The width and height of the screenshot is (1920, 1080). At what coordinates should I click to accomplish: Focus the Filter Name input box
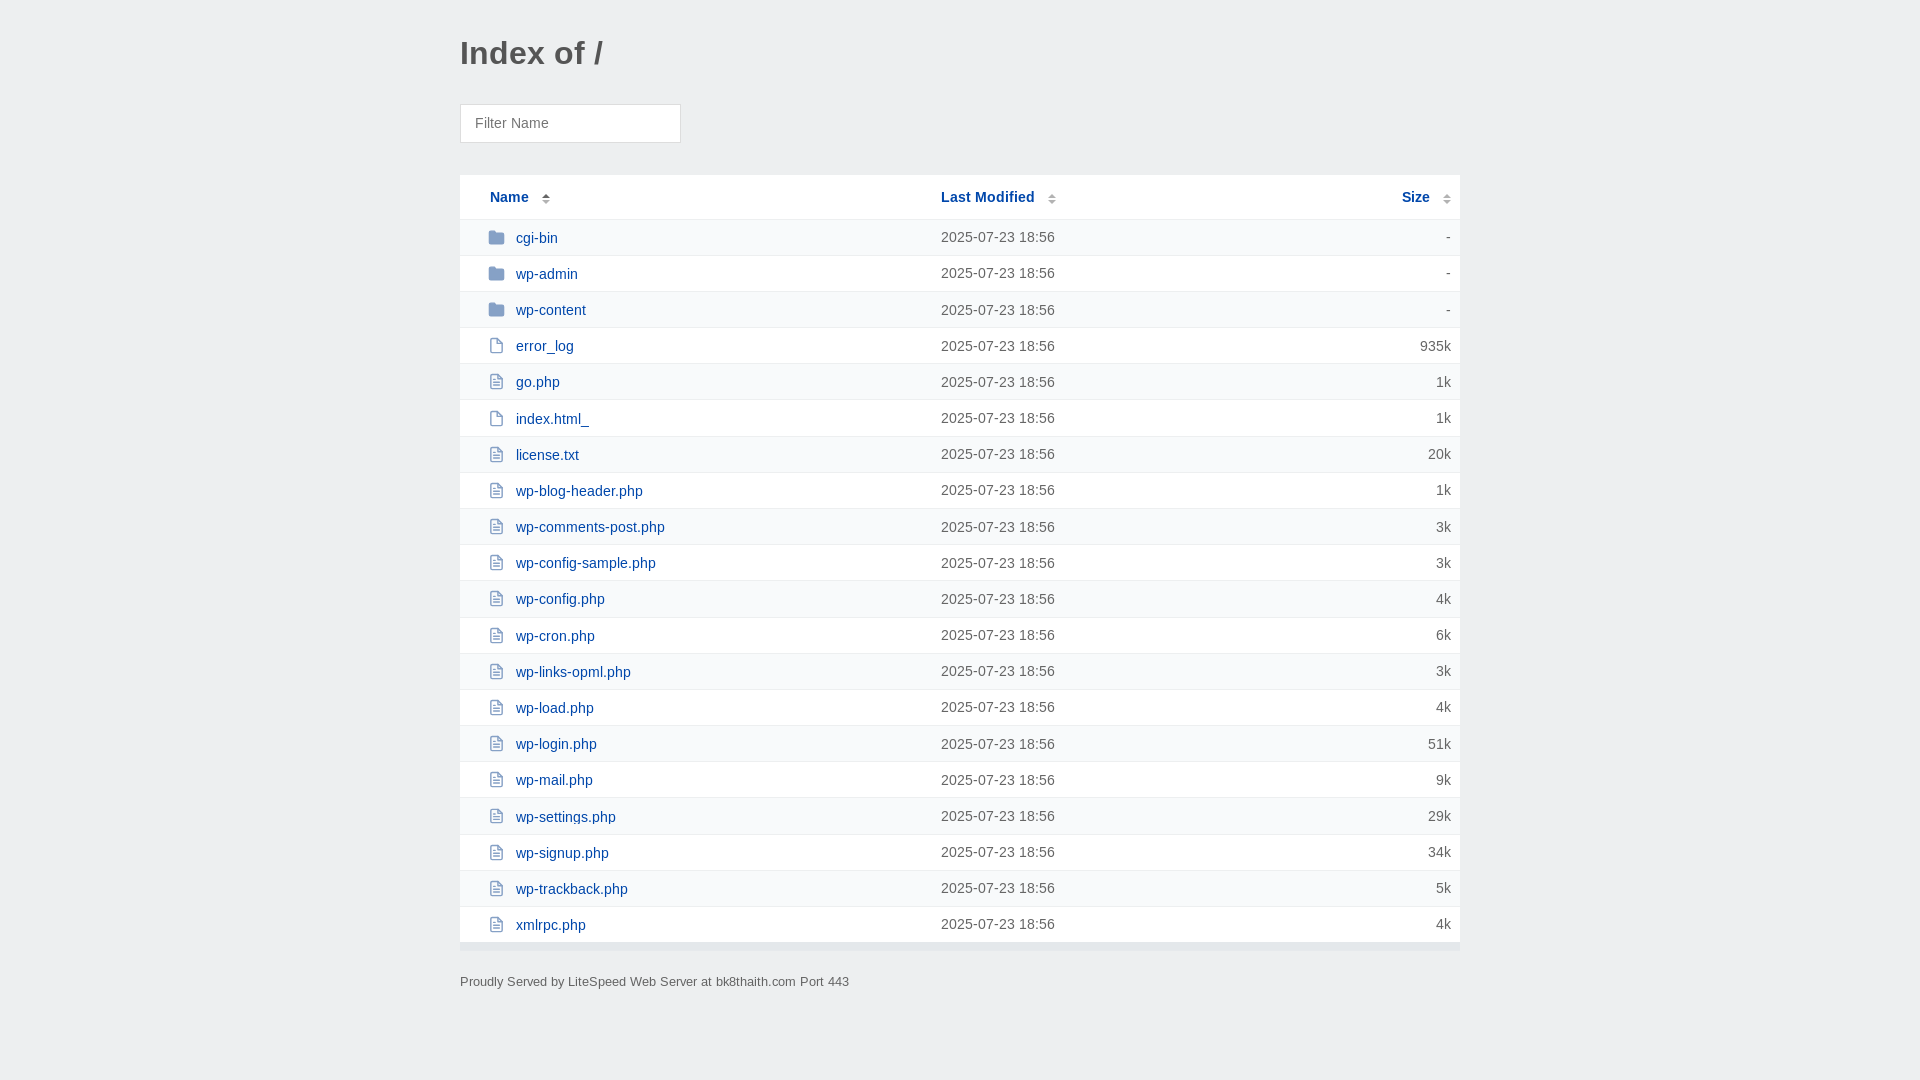[570, 123]
